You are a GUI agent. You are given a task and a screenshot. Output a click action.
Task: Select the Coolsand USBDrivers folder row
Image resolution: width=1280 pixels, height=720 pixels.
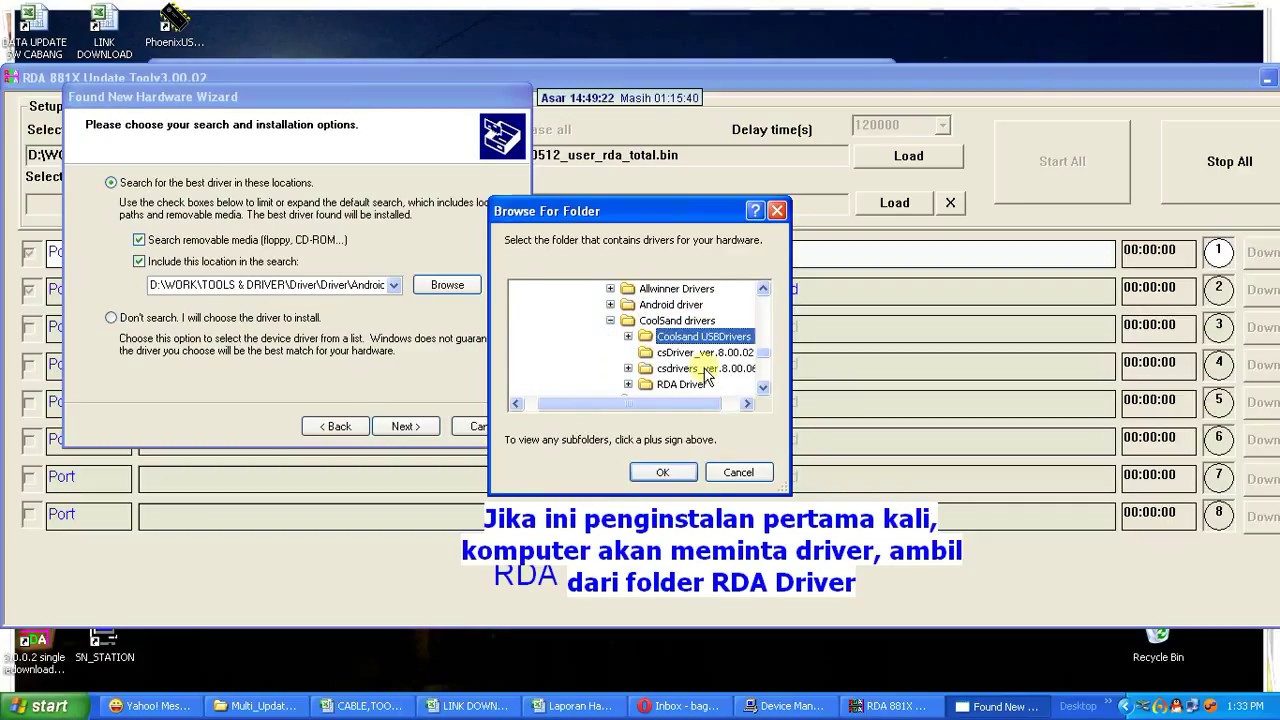(x=704, y=337)
